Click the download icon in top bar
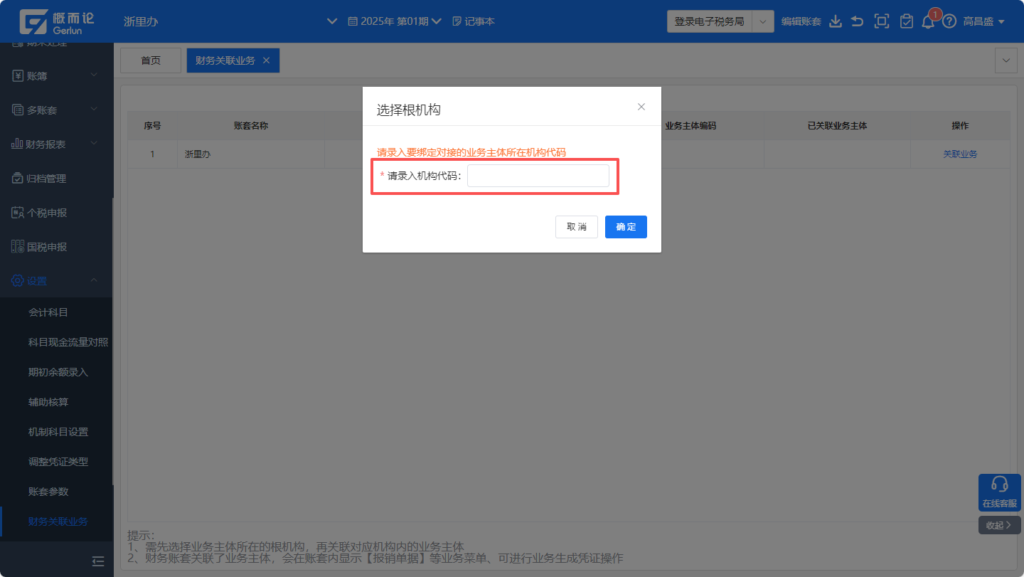 [x=835, y=21]
